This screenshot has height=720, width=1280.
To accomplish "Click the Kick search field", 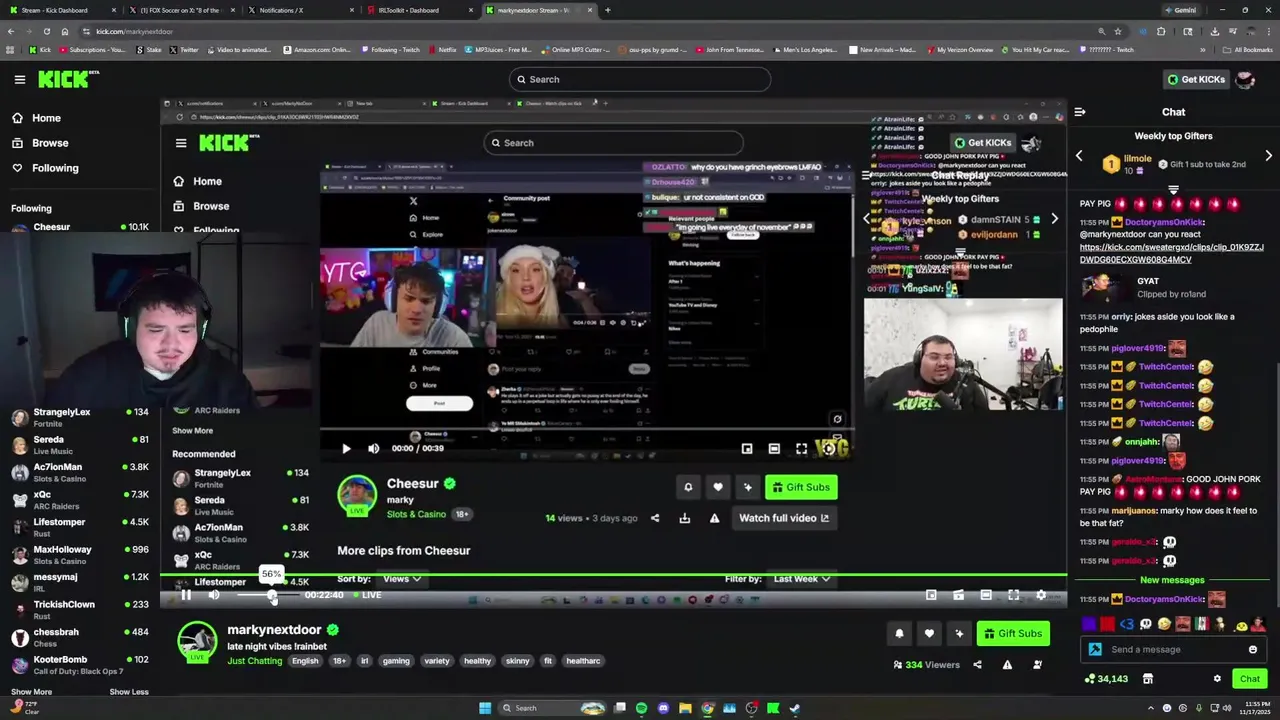I will tap(640, 79).
